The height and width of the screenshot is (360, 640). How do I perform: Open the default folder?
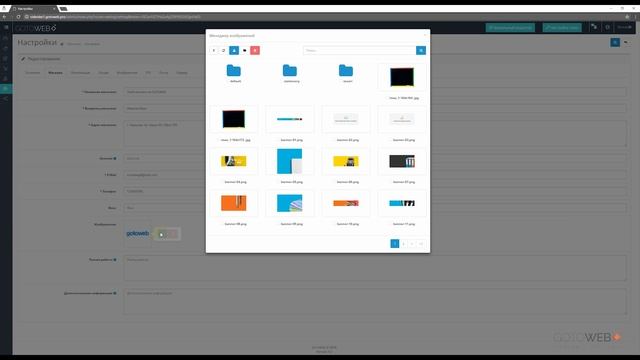click(x=234, y=71)
